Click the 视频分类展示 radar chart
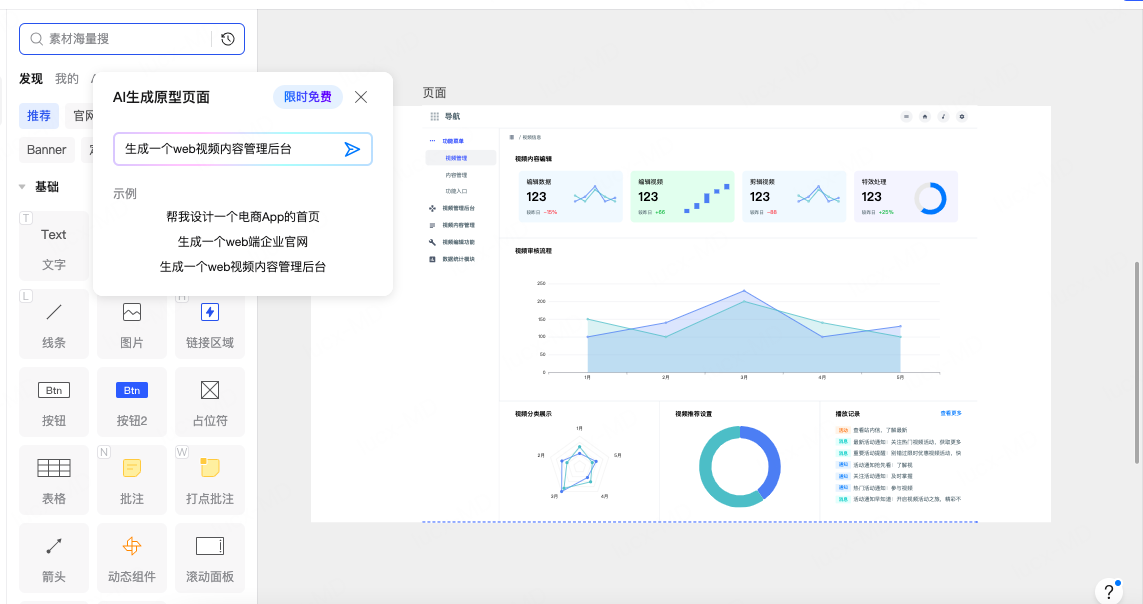 580,464
